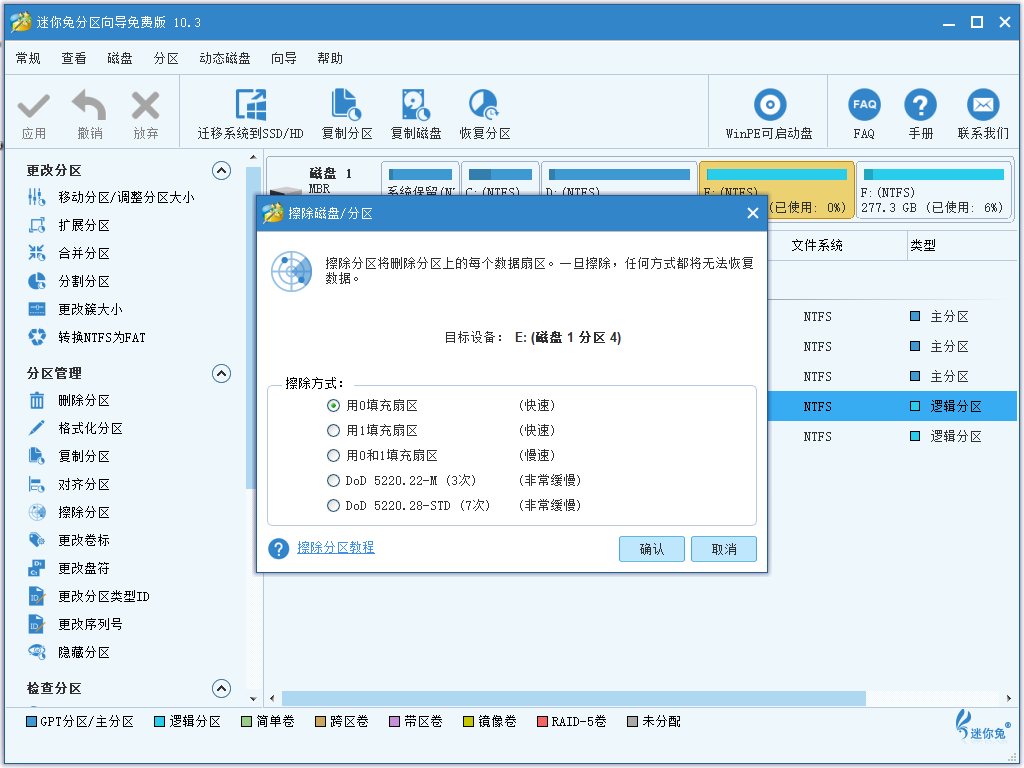
Task: Click the blue question mark help icon in dialog
Action: click(x=279, y=549)
